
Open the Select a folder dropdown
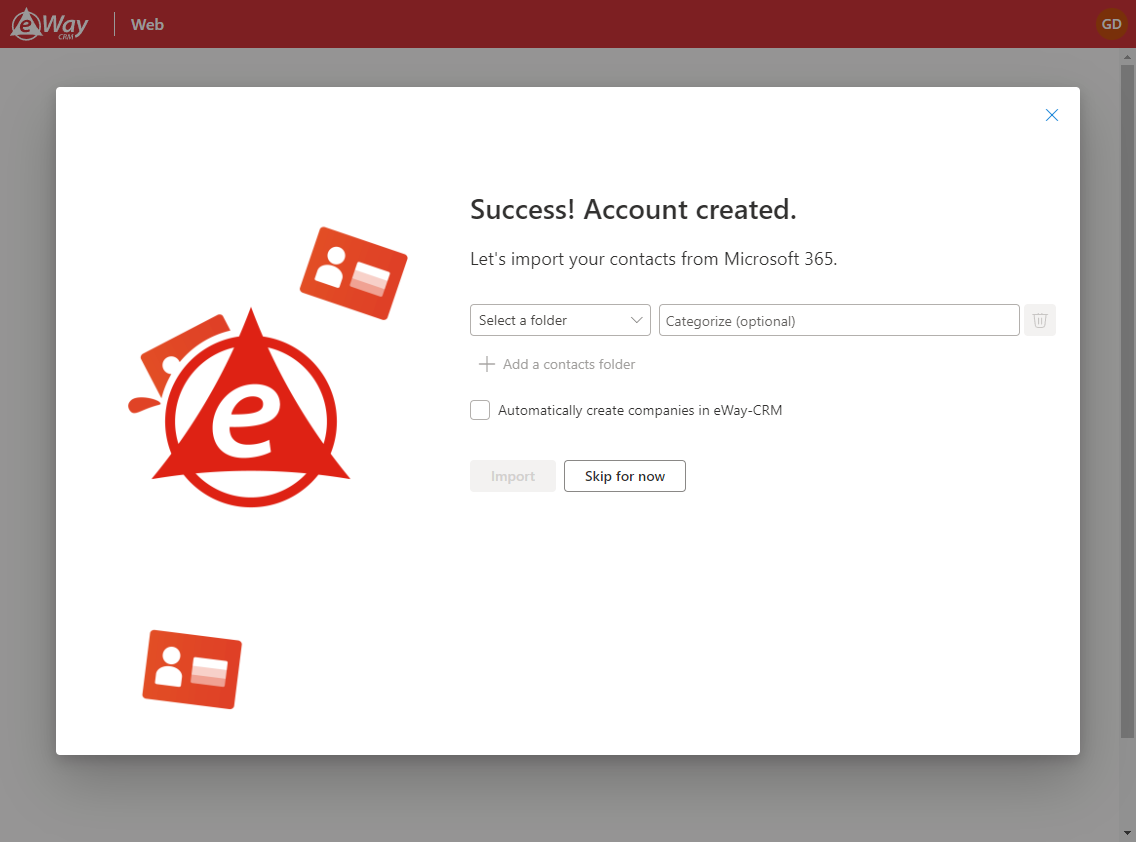pos(560,320)
